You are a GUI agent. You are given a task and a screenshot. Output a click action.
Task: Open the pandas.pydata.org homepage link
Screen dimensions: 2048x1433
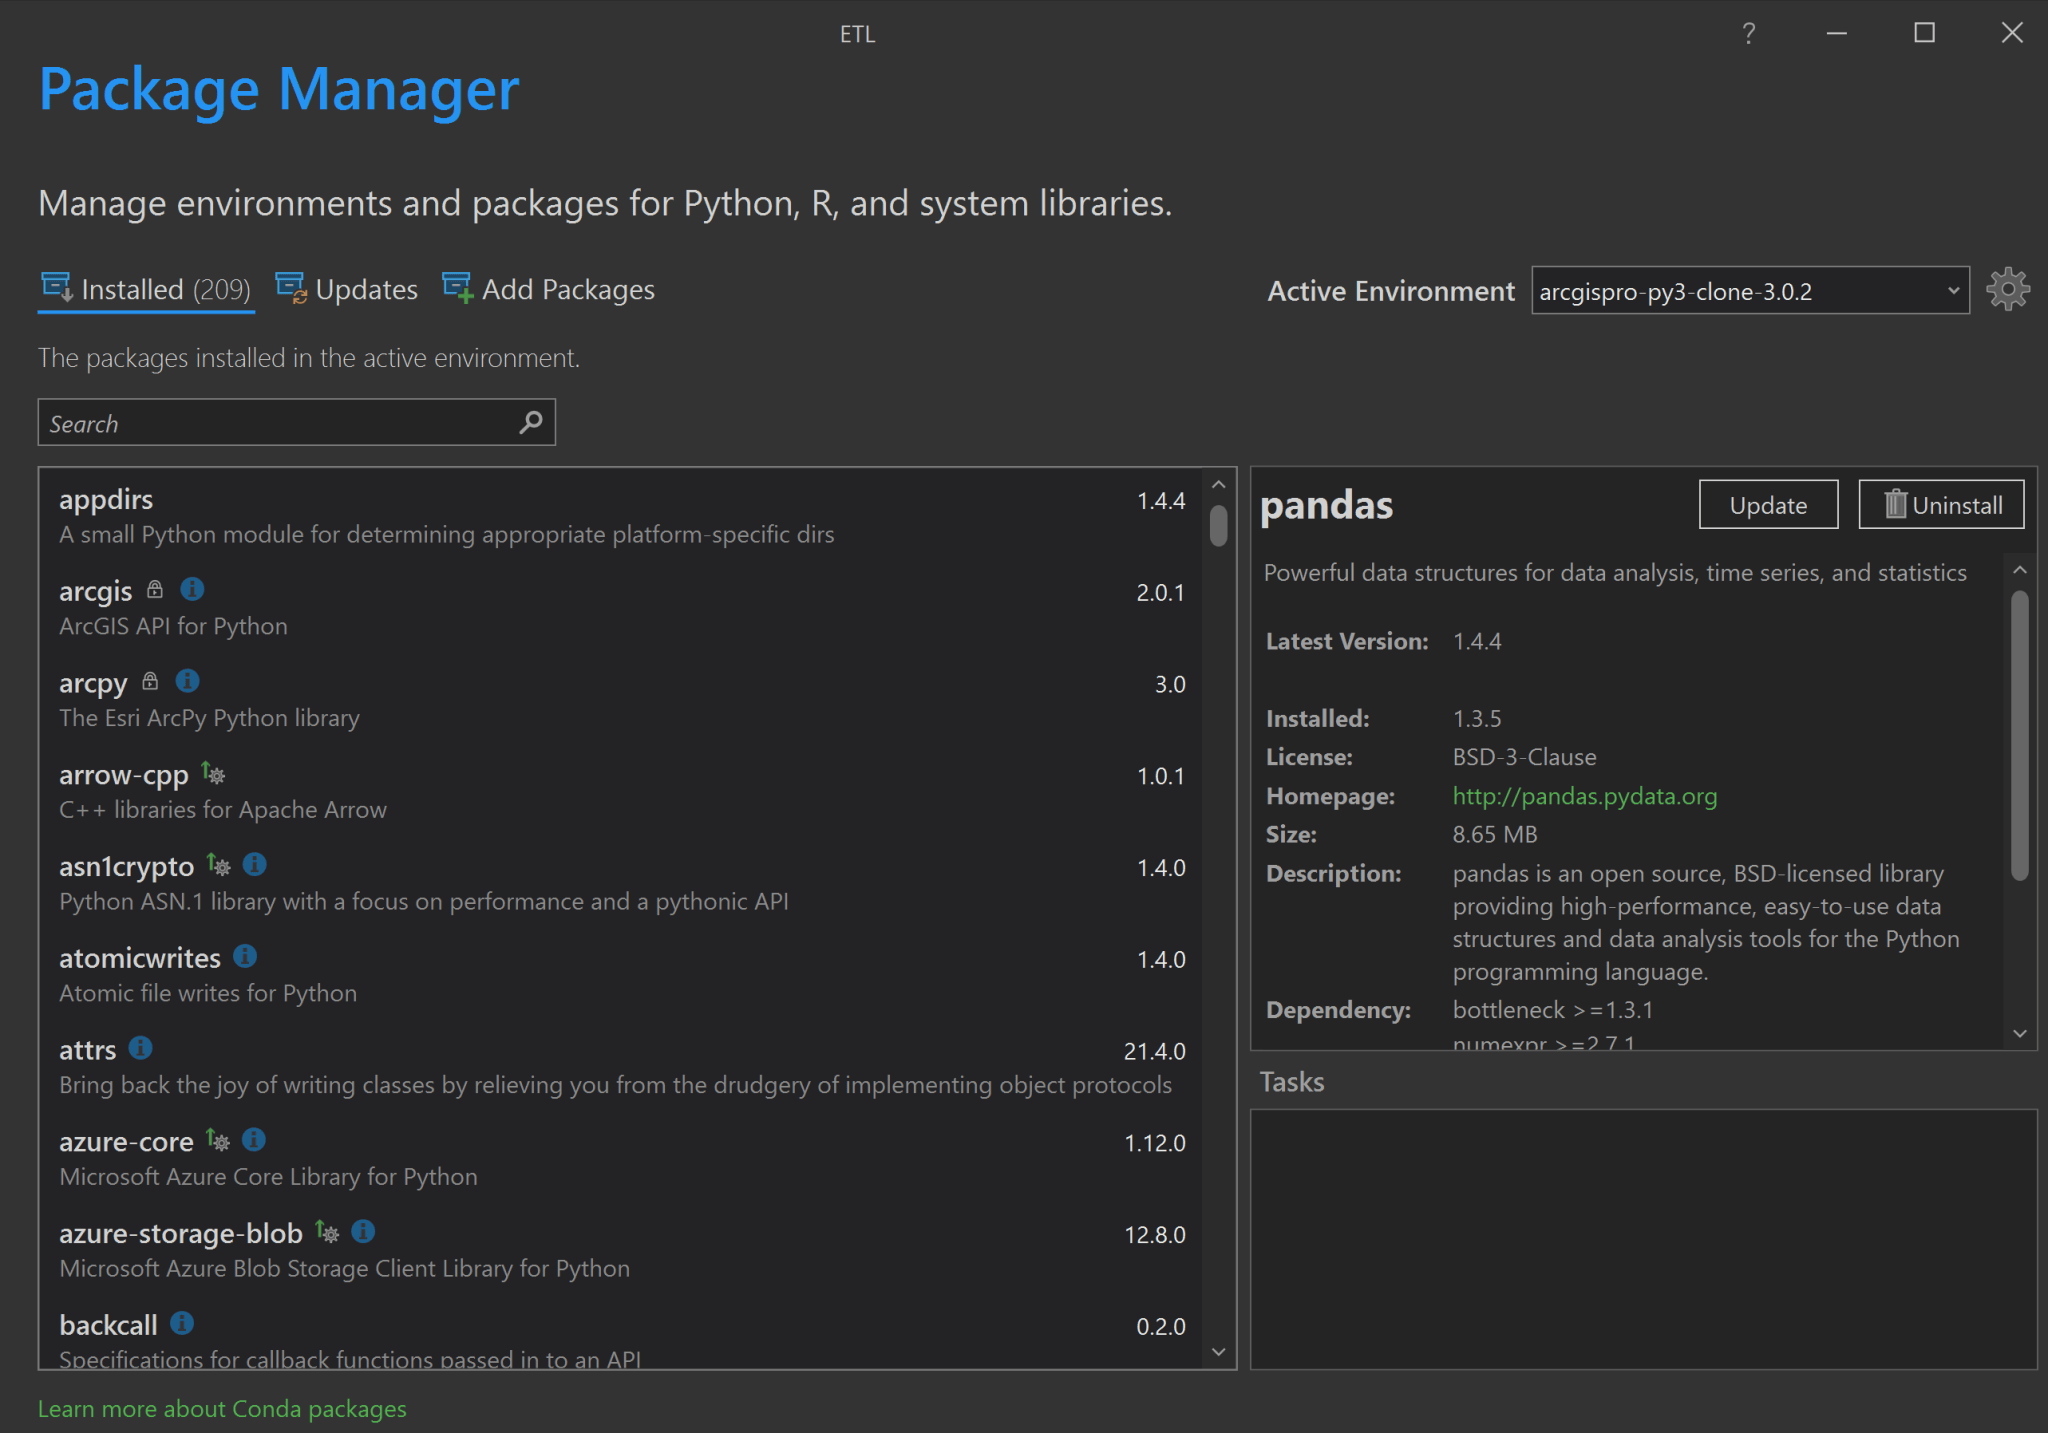[x=1584, y=796]
